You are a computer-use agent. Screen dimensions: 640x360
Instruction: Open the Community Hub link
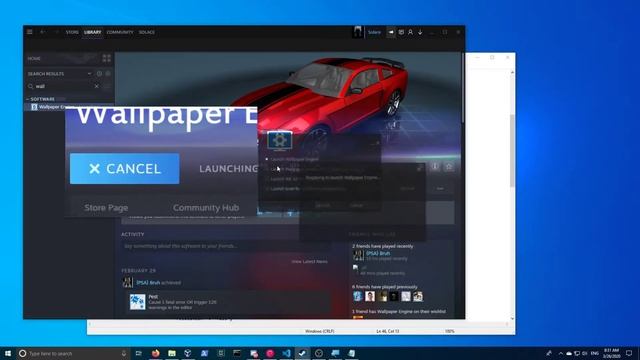(x=206, y=207)
